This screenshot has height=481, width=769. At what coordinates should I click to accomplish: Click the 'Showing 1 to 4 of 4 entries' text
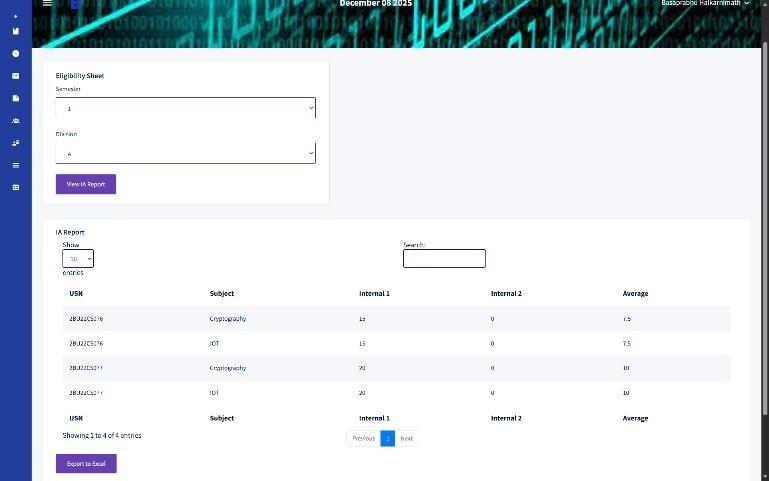[x=102, y=435]
